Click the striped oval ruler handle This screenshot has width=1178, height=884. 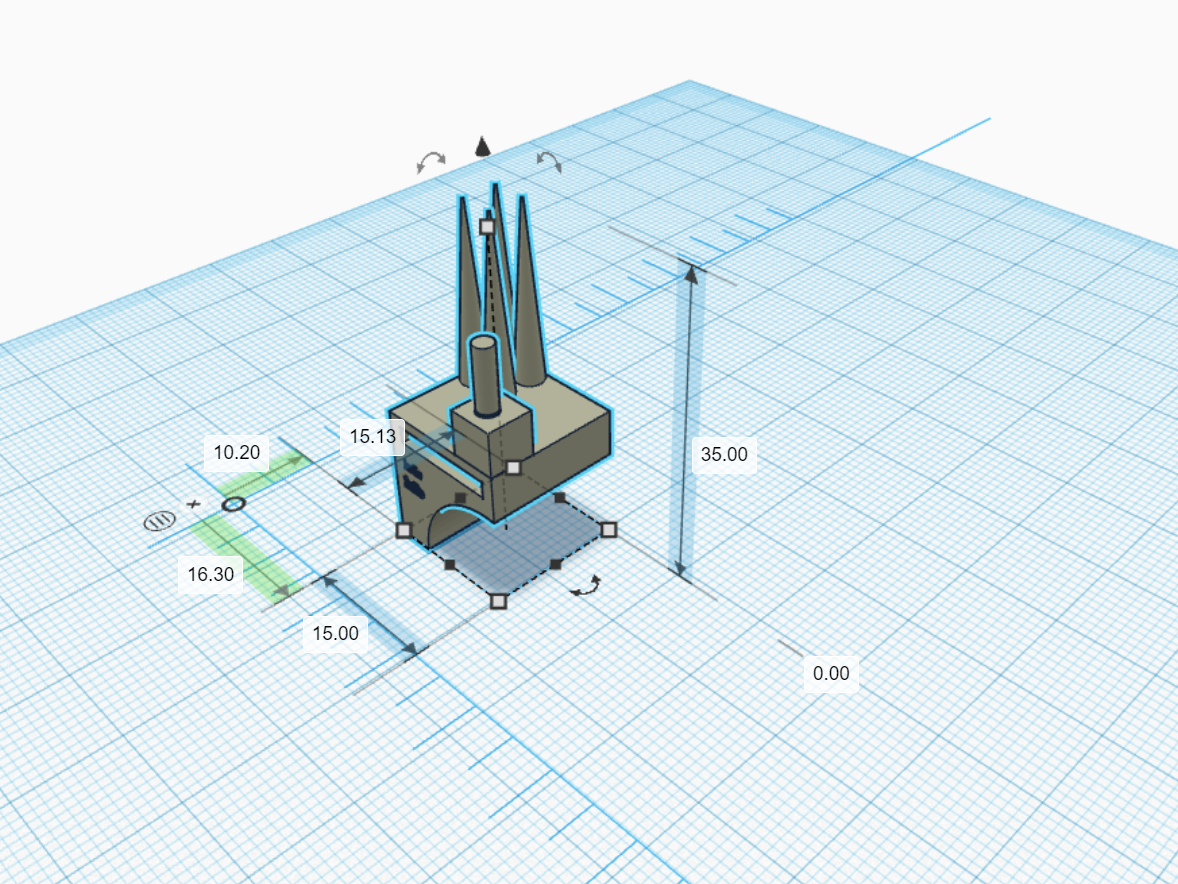pyautogui.click(x=159, y=520)
